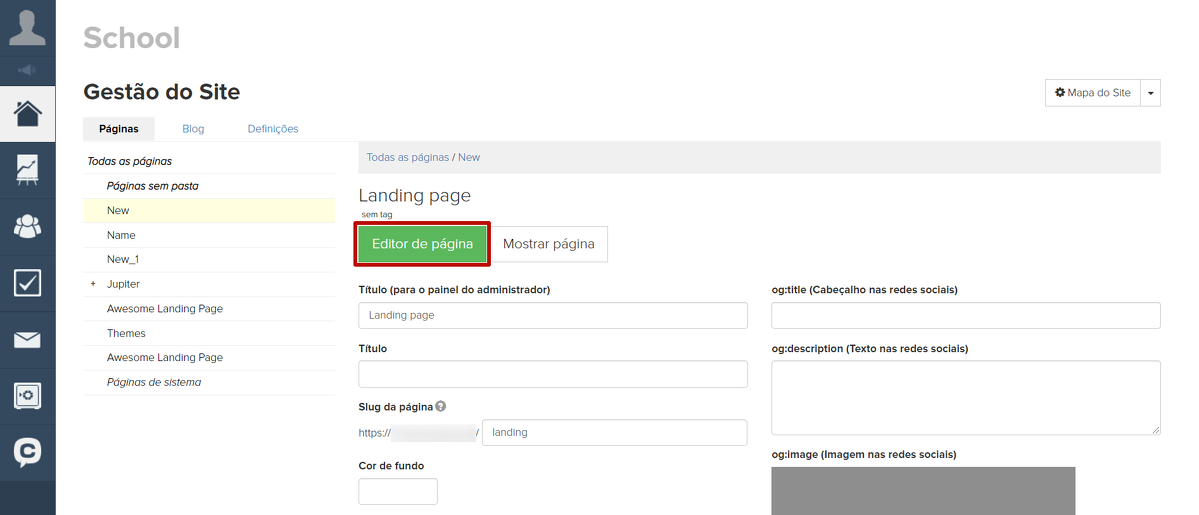Open the envelope messages sidebar icon

(27, 340)
